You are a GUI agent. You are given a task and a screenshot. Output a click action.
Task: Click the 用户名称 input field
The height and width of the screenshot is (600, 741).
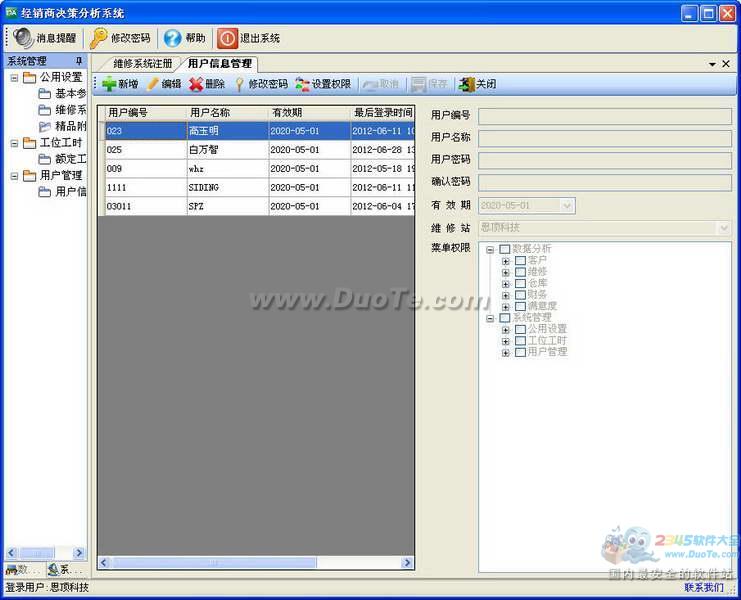click(x=604, y=138)
